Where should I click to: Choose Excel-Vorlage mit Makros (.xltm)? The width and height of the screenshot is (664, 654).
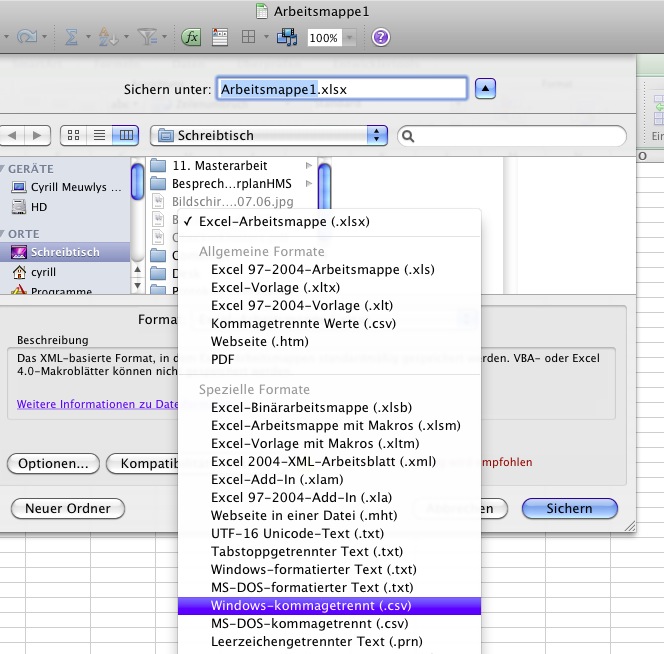[329, 443]
